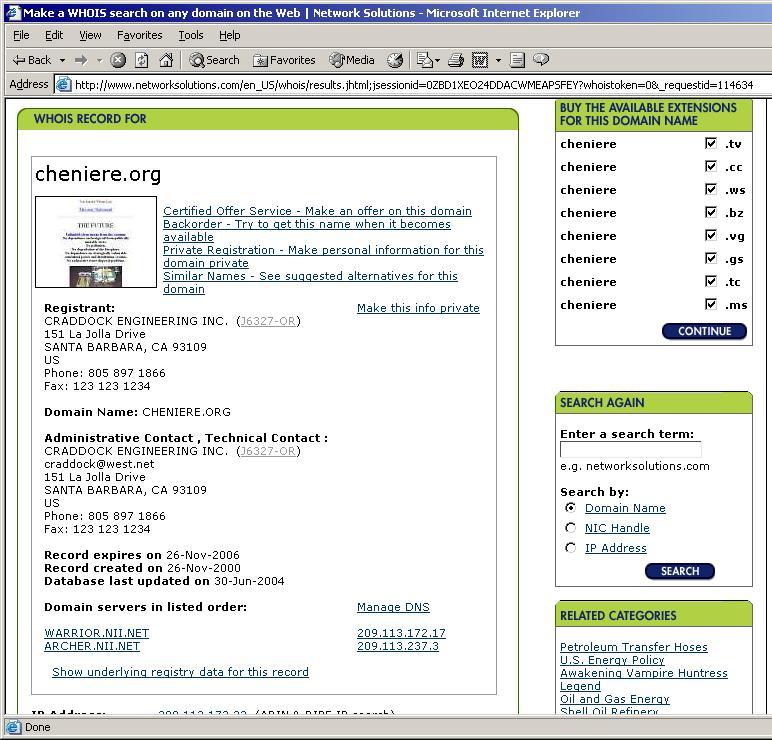Viewport: 772px width, 740px height.
Task: Open the WARRIOR.NII.NET server link
Action: [x=96, y=633]
